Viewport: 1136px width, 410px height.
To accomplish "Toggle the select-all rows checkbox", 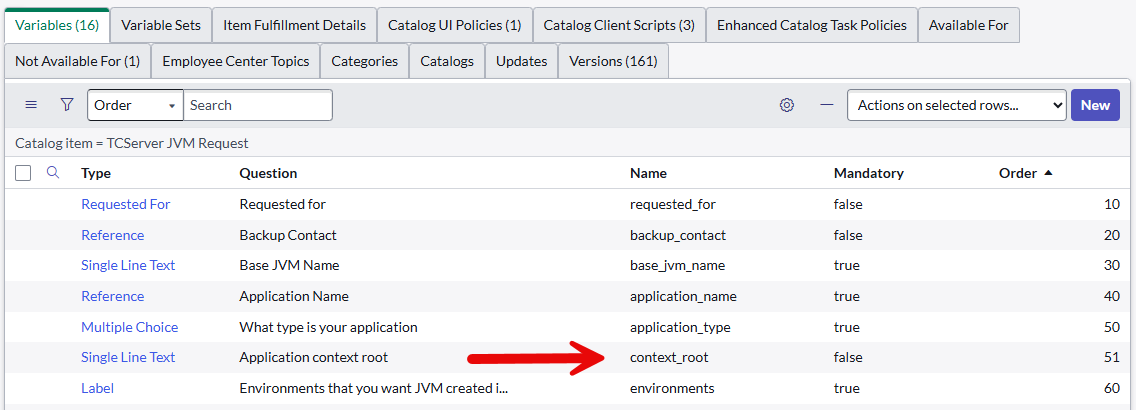I will pos(24,173).
